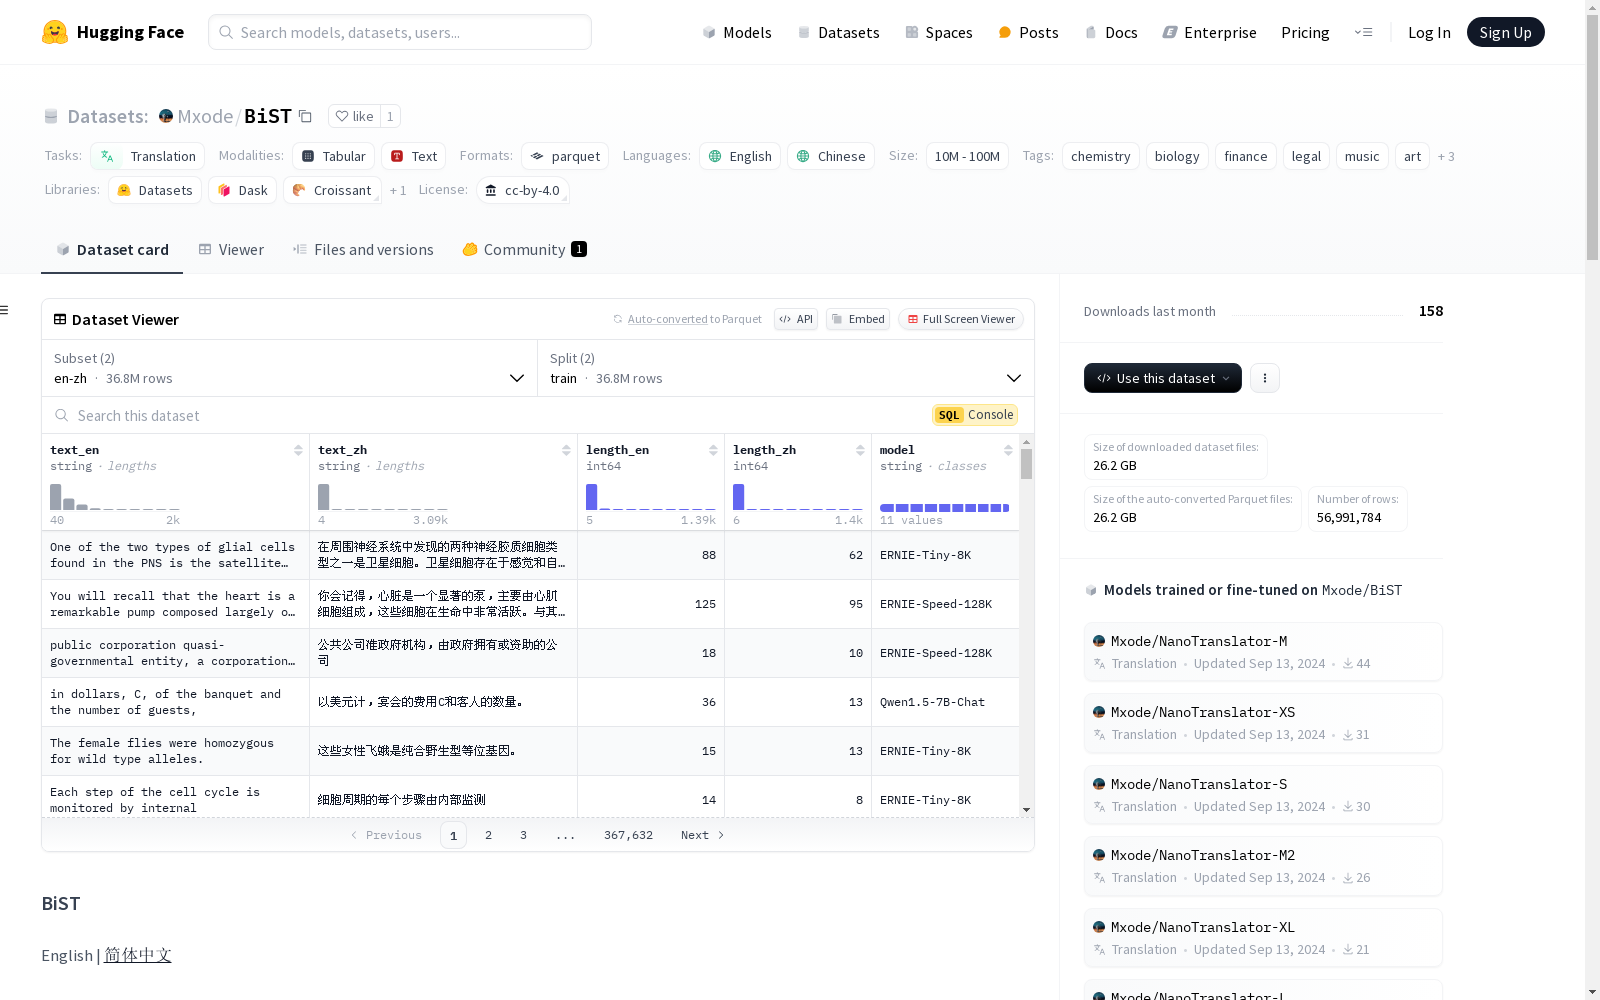The height and width of the screenshot is (1000, 1600).
Task: Open the Dataset card tab
Action: (112, 250)
